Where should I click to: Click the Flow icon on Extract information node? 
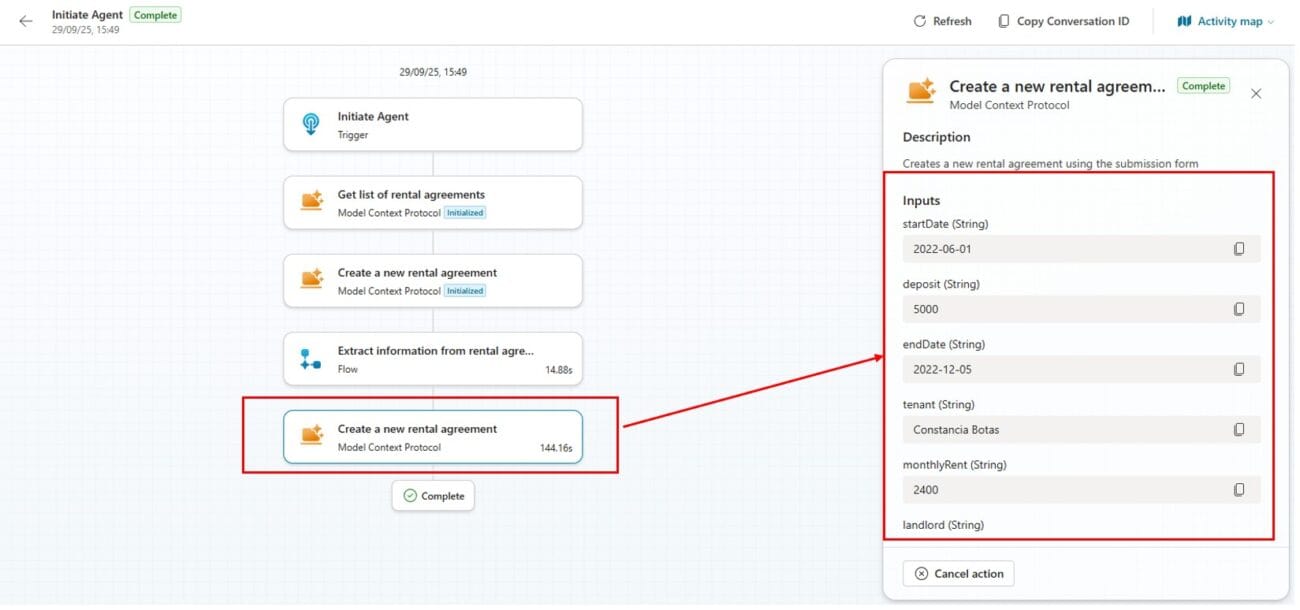[x=311, y=359]
